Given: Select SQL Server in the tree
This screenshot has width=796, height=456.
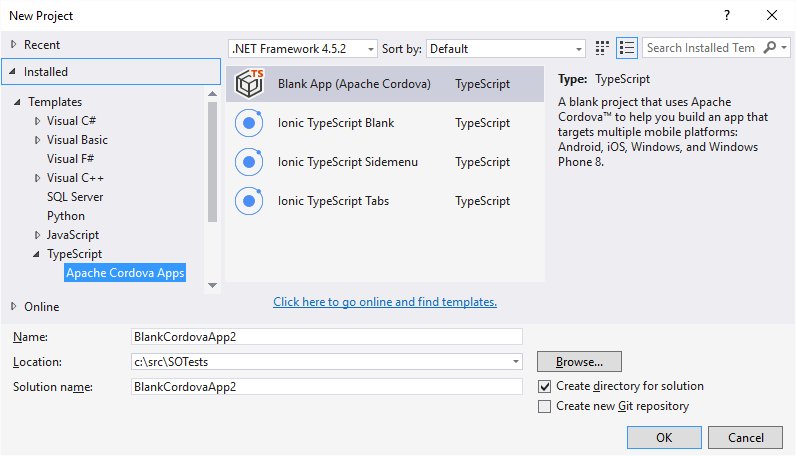Looking at the screenshot, I should (x=75, y=197).
